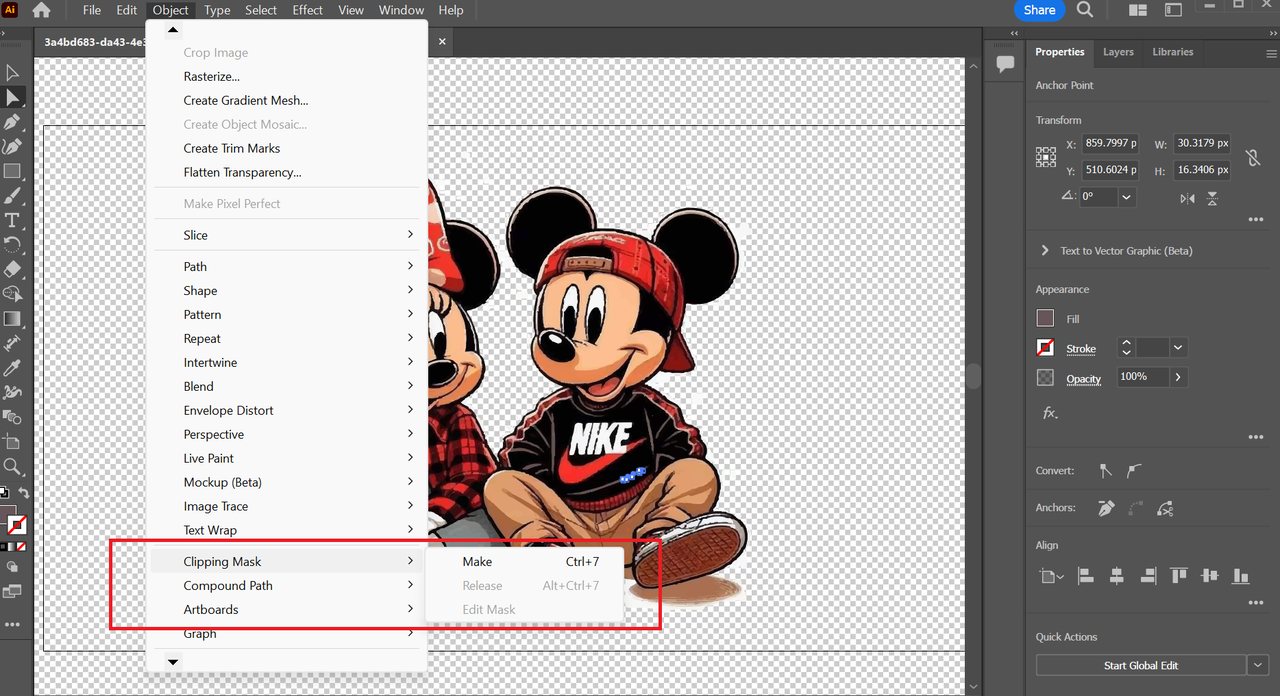This screenshot has height=696, width=1280.
Task: Click Remove Selected Anchor Points pen icon
Action: tap(1106, 508)
